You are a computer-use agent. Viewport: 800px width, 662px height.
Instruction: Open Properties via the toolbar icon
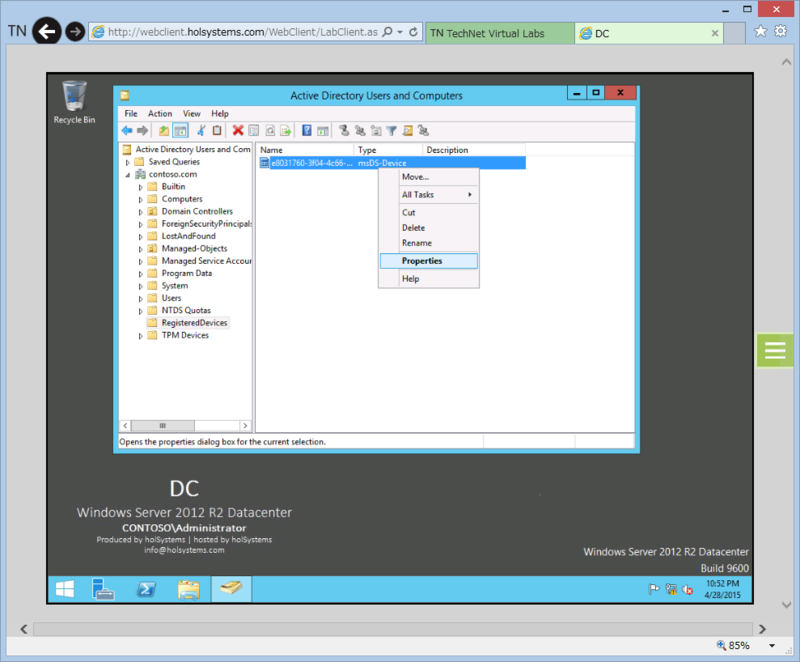[x=254, y=131]
